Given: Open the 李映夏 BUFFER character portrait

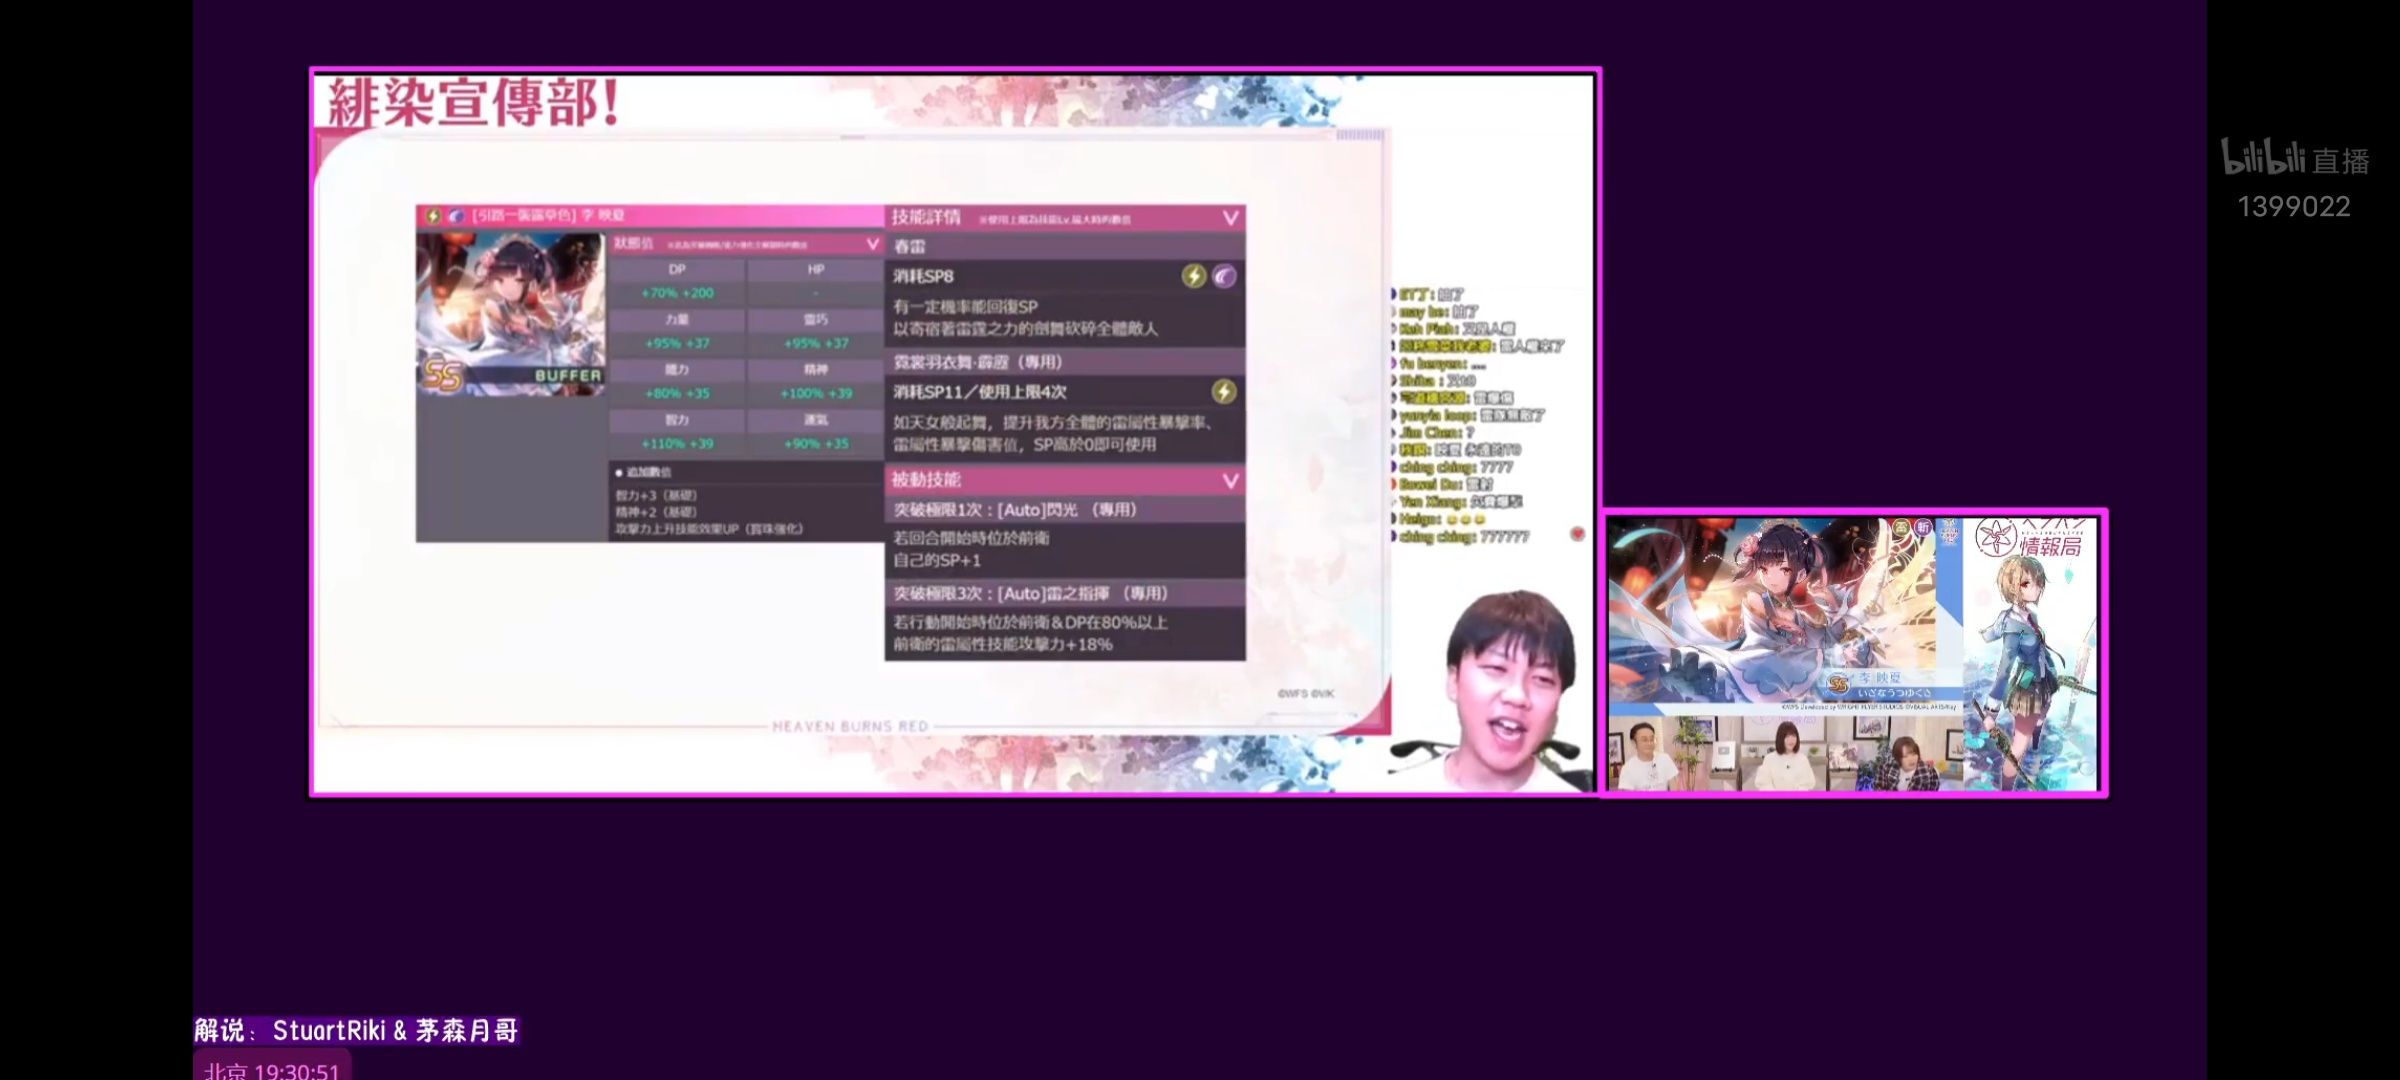Looking at the screenshot, I should 511,315.
